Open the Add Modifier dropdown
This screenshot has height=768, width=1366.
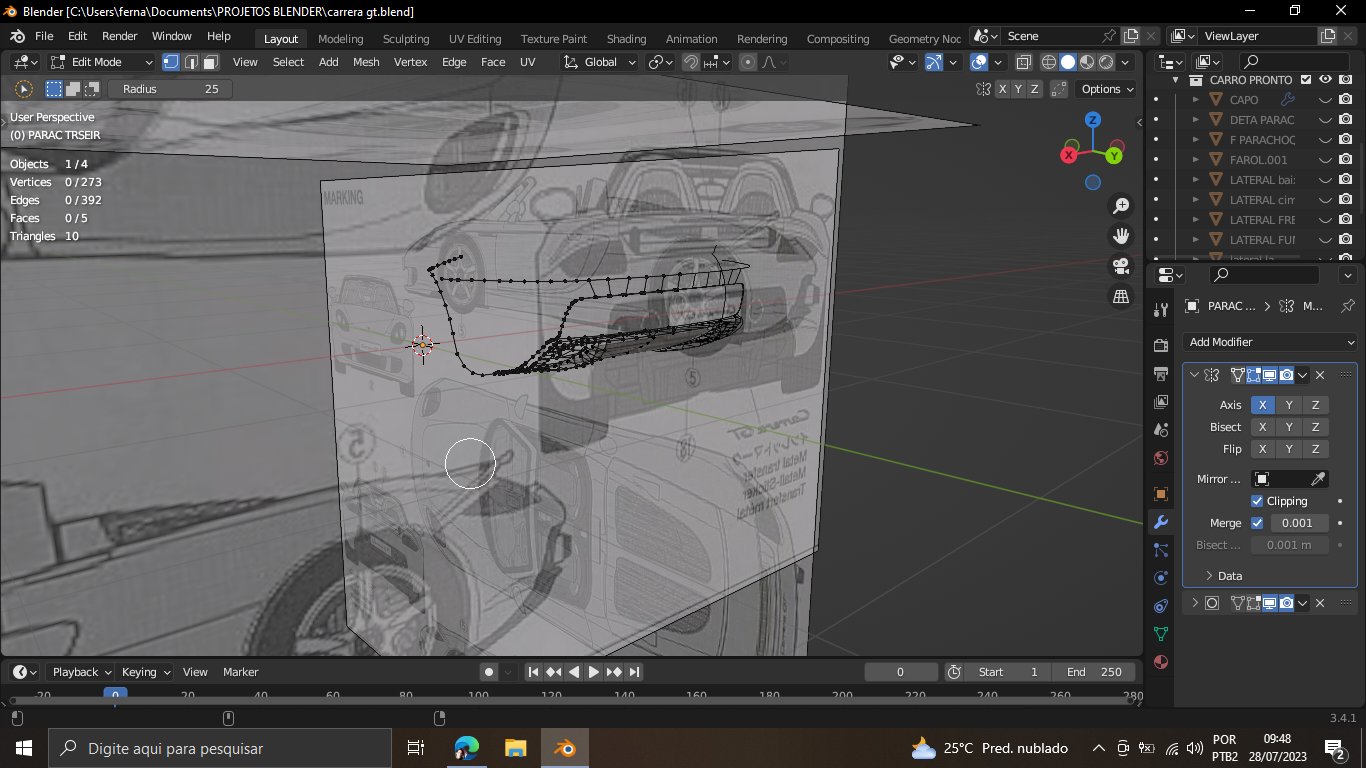(1270, 342)
